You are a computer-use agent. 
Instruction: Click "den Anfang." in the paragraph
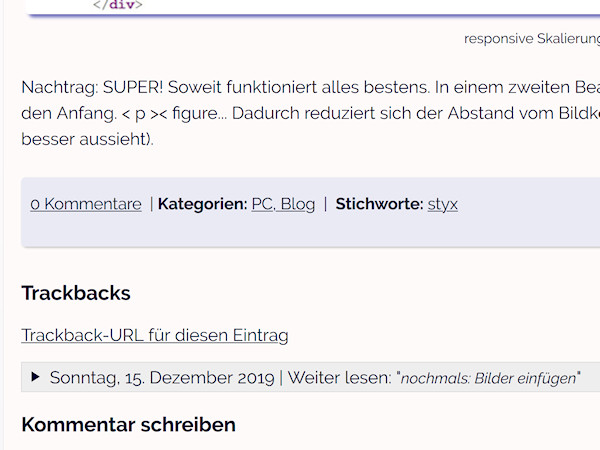(69, 114)
